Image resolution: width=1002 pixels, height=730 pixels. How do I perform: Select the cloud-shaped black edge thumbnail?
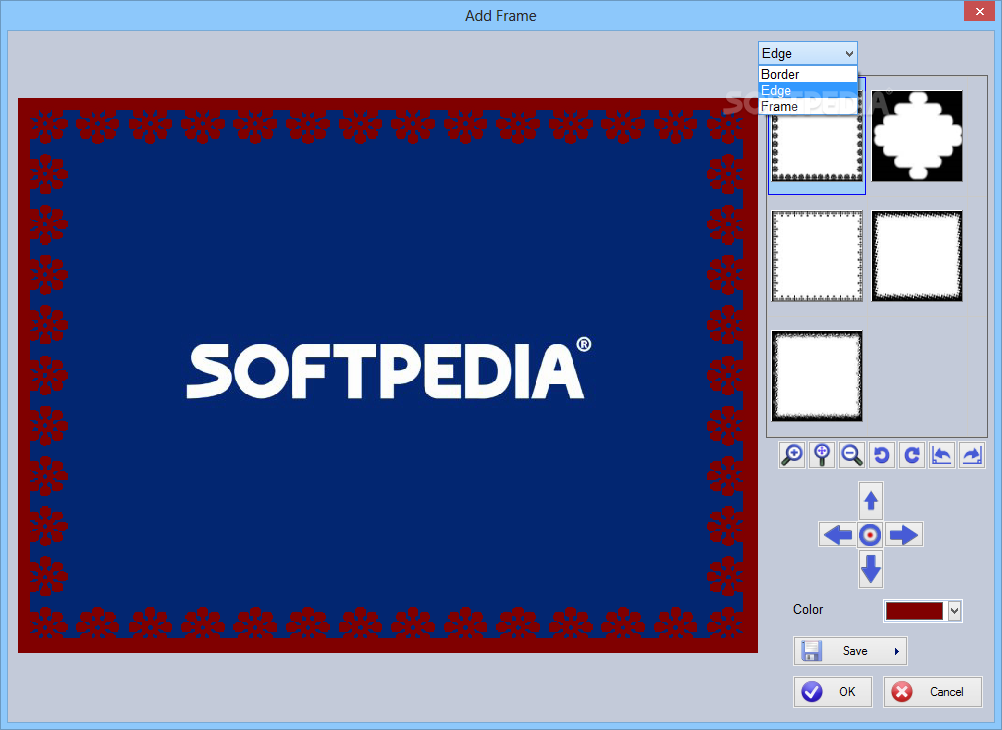(x=917, y=136)
